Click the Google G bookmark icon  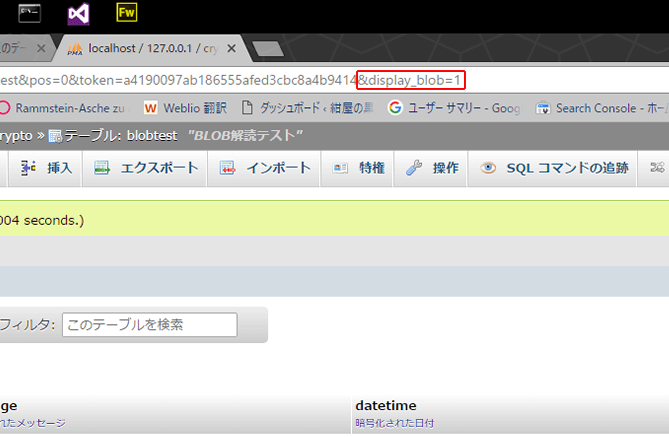(395, 108)
